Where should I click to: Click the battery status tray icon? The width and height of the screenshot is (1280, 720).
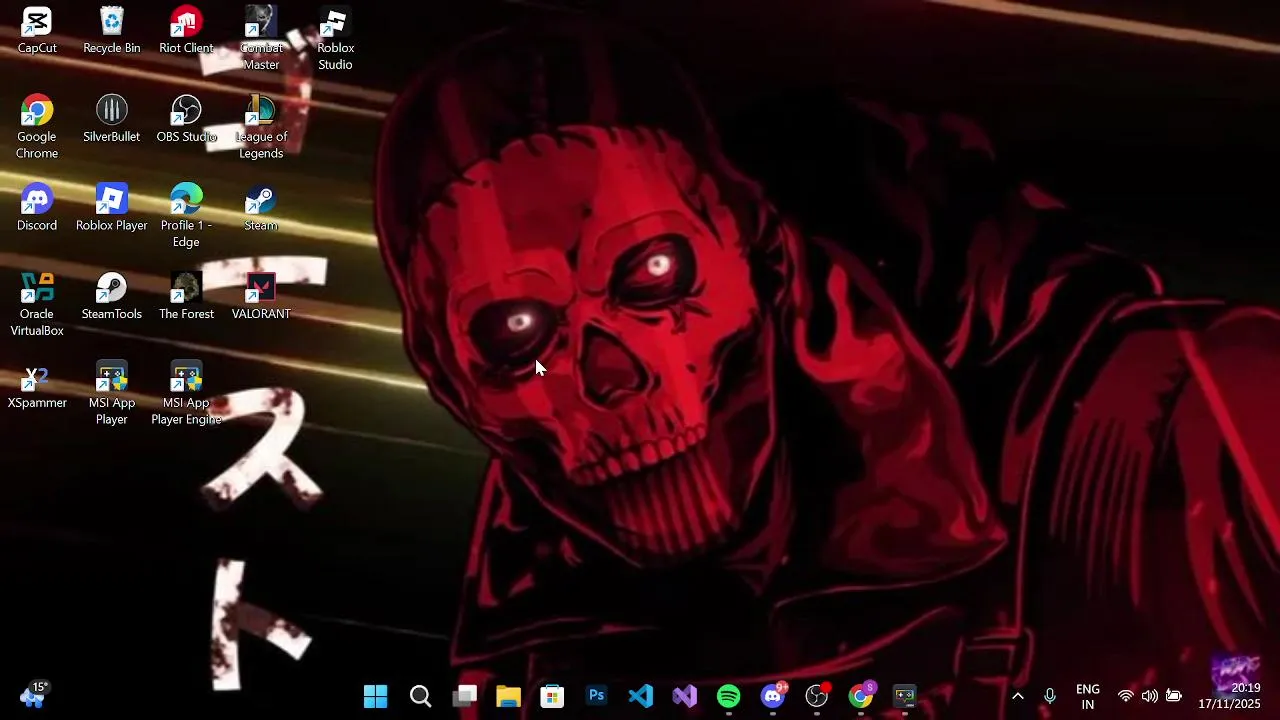coord(1174,696)
